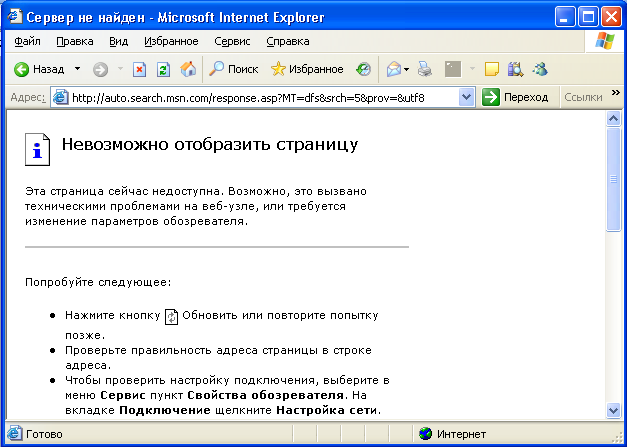Click the page icon in address bar
This screenshot has width=627, height=447.
click(60, 98)
